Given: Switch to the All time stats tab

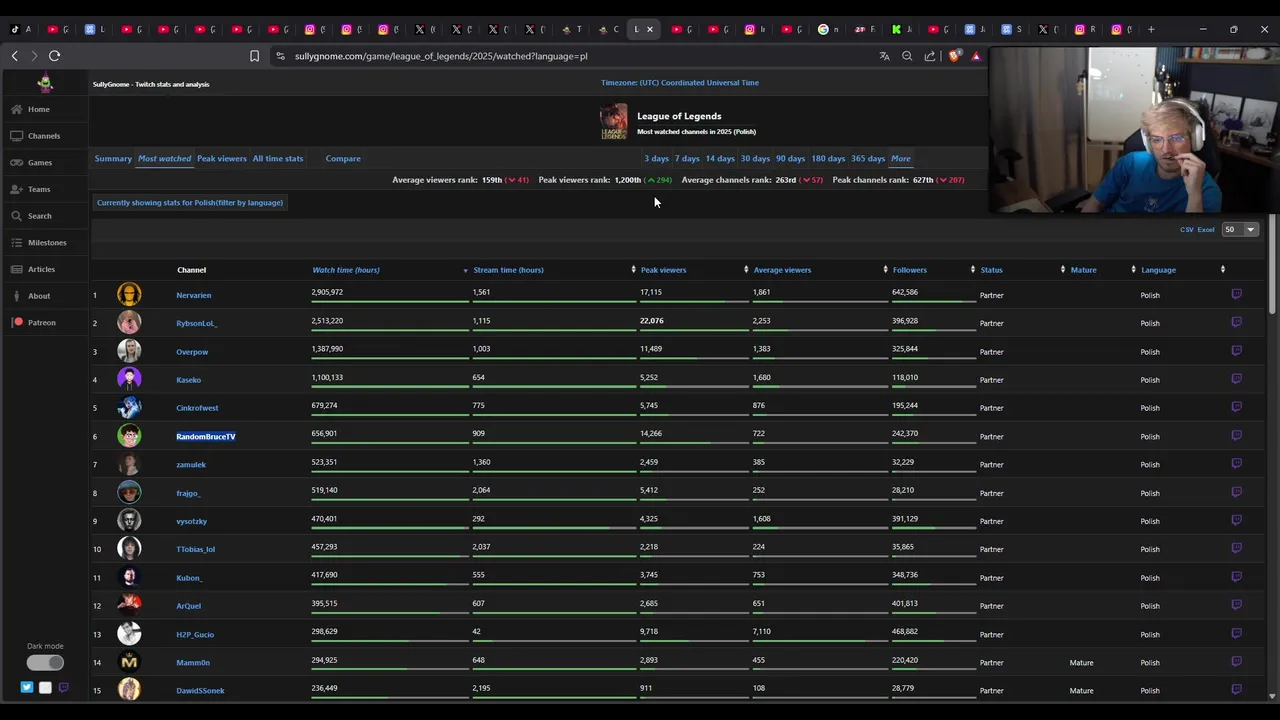Looking at the screenshot, I should pos(278,158).
